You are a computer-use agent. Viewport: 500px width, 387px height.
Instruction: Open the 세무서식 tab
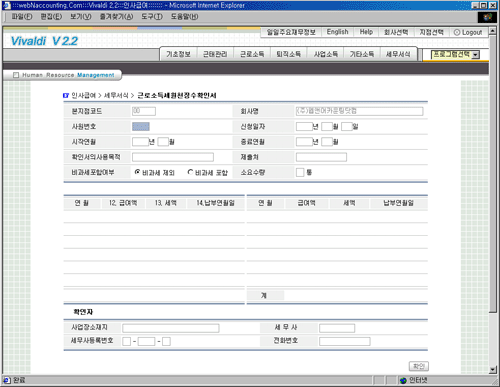pos(398,54)
